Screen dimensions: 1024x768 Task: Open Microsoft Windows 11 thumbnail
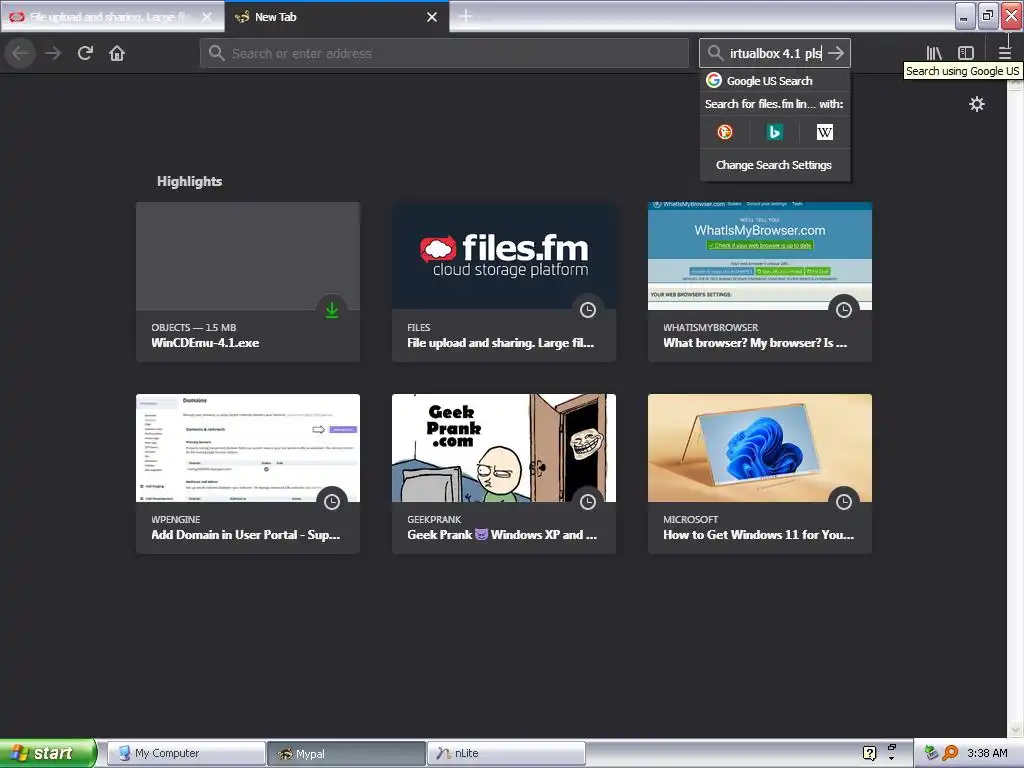click(760, 448)
